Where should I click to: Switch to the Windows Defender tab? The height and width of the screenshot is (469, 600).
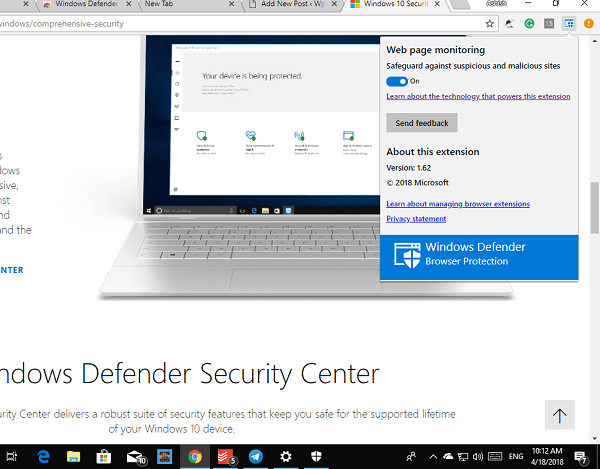pos(86,4)
